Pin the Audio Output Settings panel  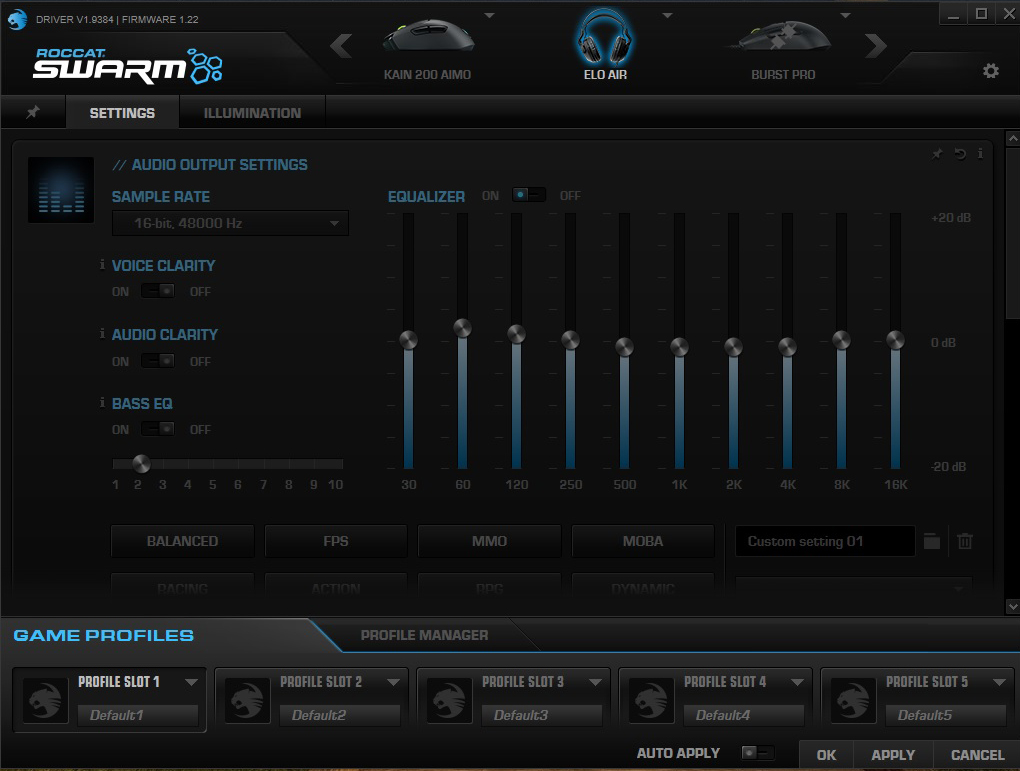click(937, 154)
